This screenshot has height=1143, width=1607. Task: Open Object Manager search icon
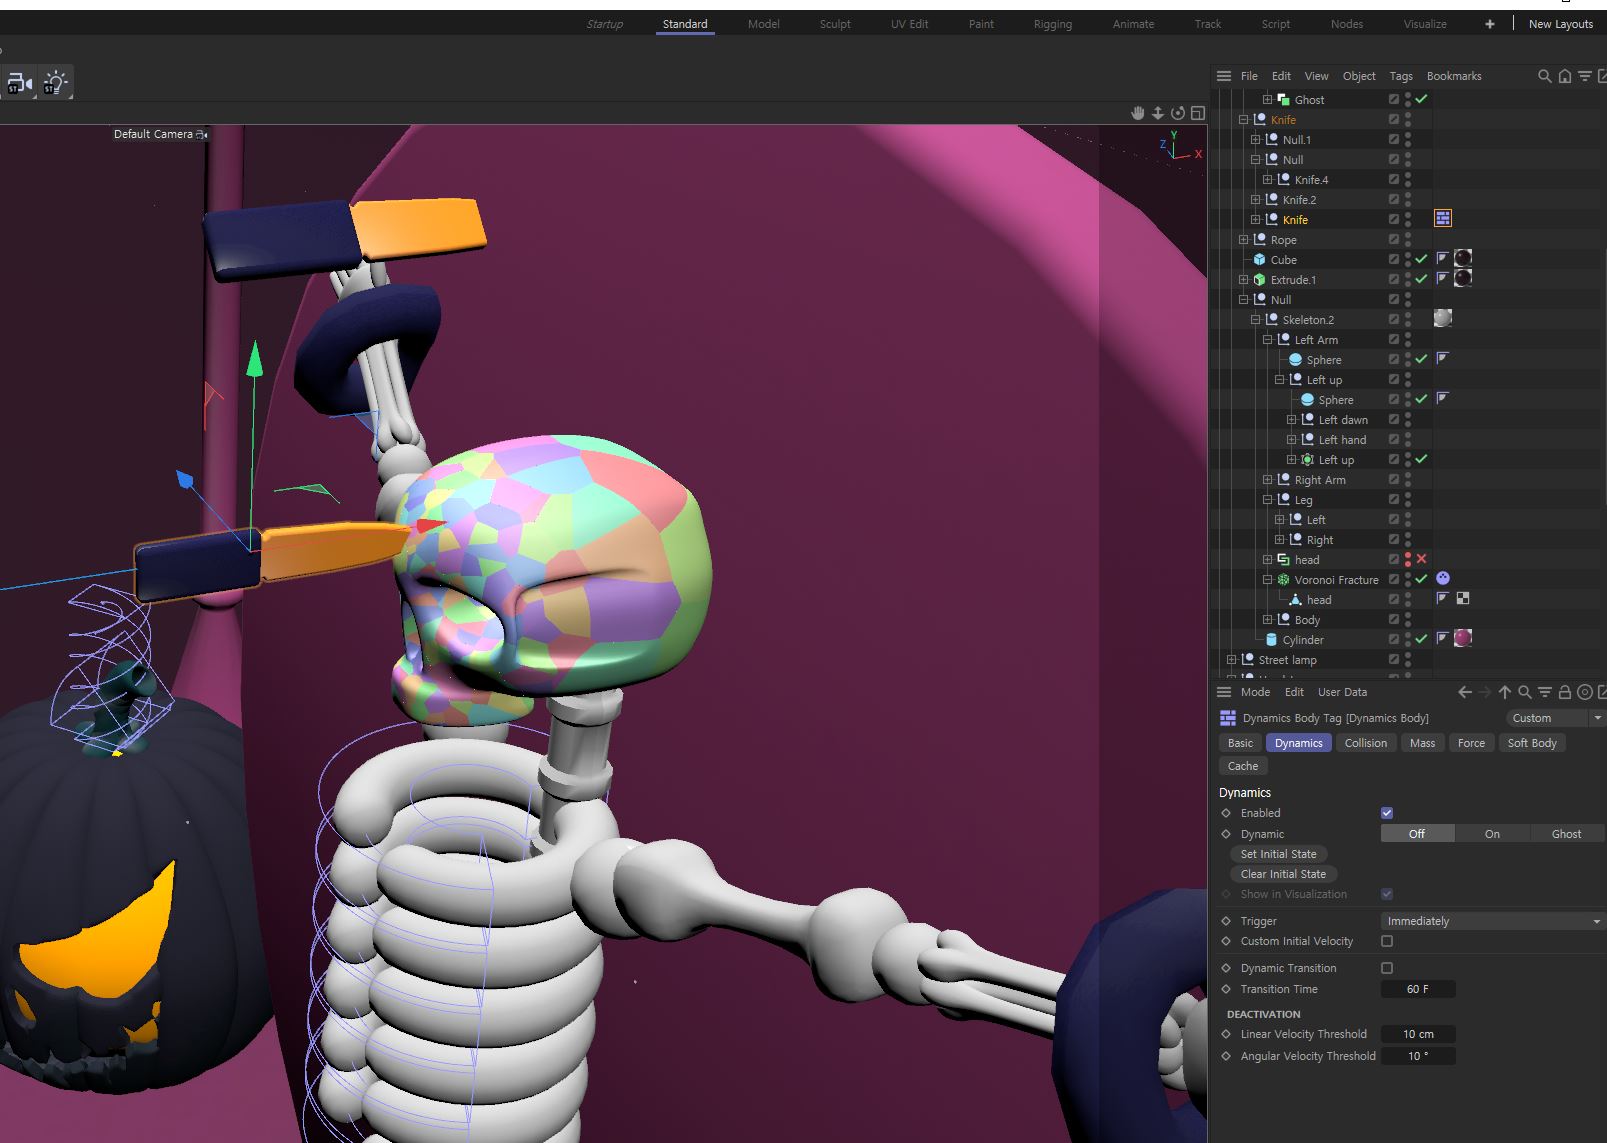point(1545,76)
